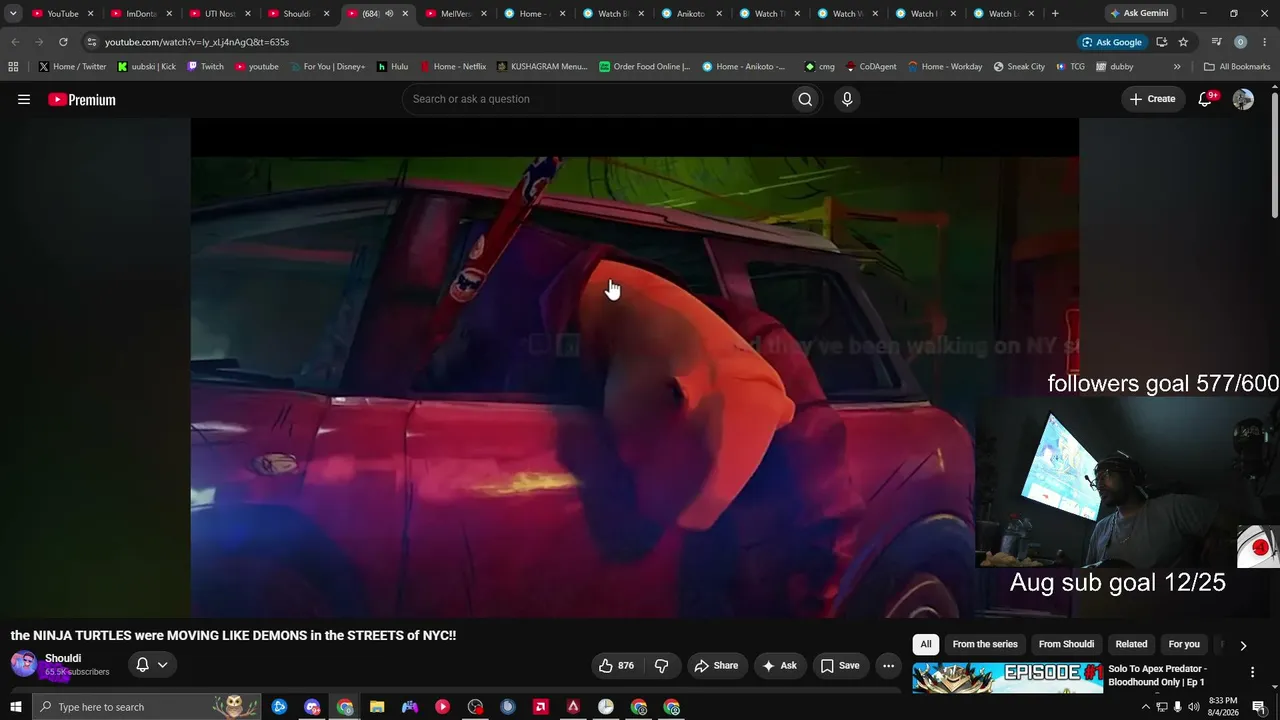This screenshot has width=1280, height=720.
Task: Click the Chrome address bar URL
Action: pyautogui.click(x=197, y=42)
